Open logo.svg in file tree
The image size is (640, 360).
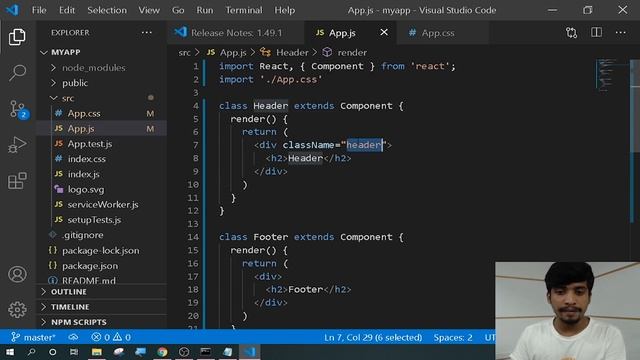pos(86,190)
